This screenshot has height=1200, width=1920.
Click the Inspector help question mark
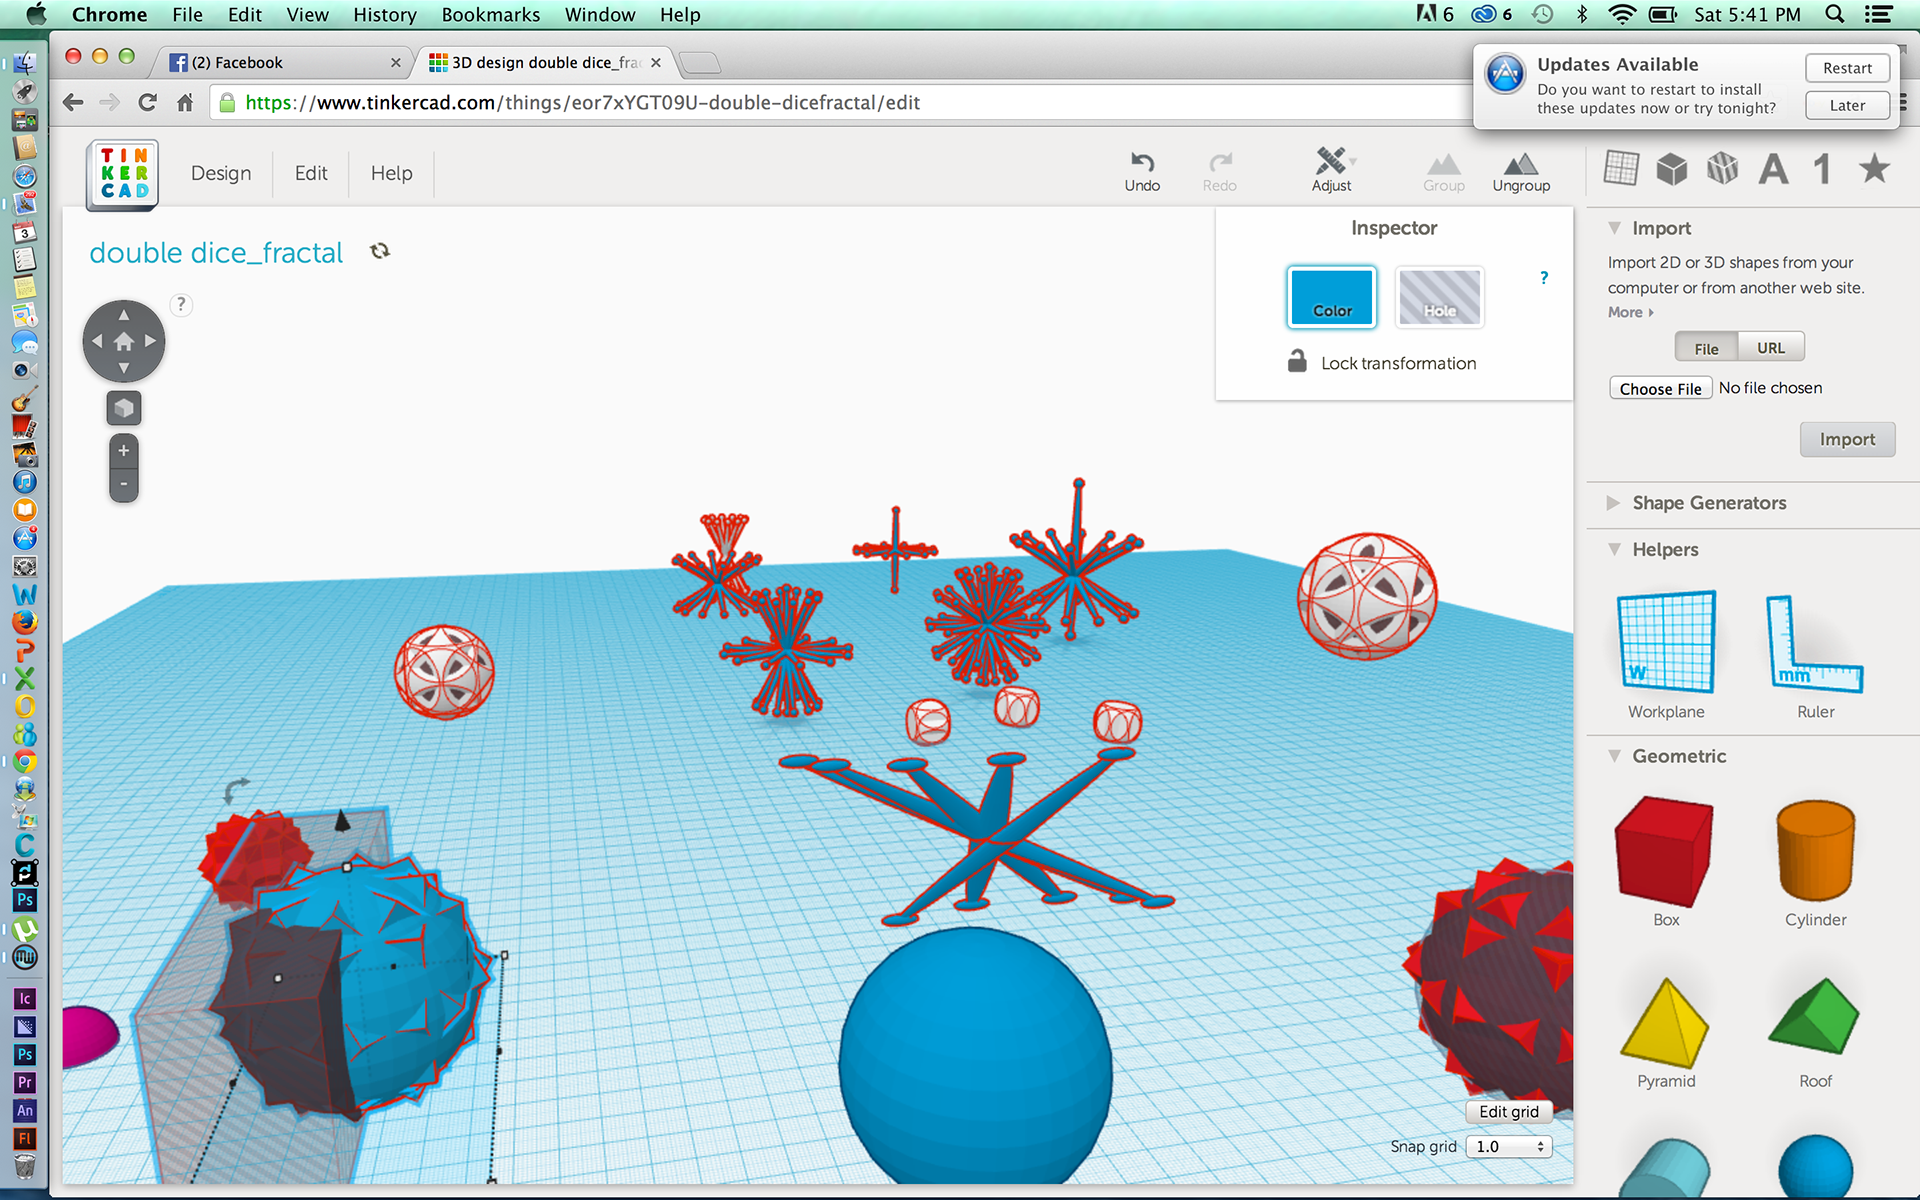coord(1544,278)
